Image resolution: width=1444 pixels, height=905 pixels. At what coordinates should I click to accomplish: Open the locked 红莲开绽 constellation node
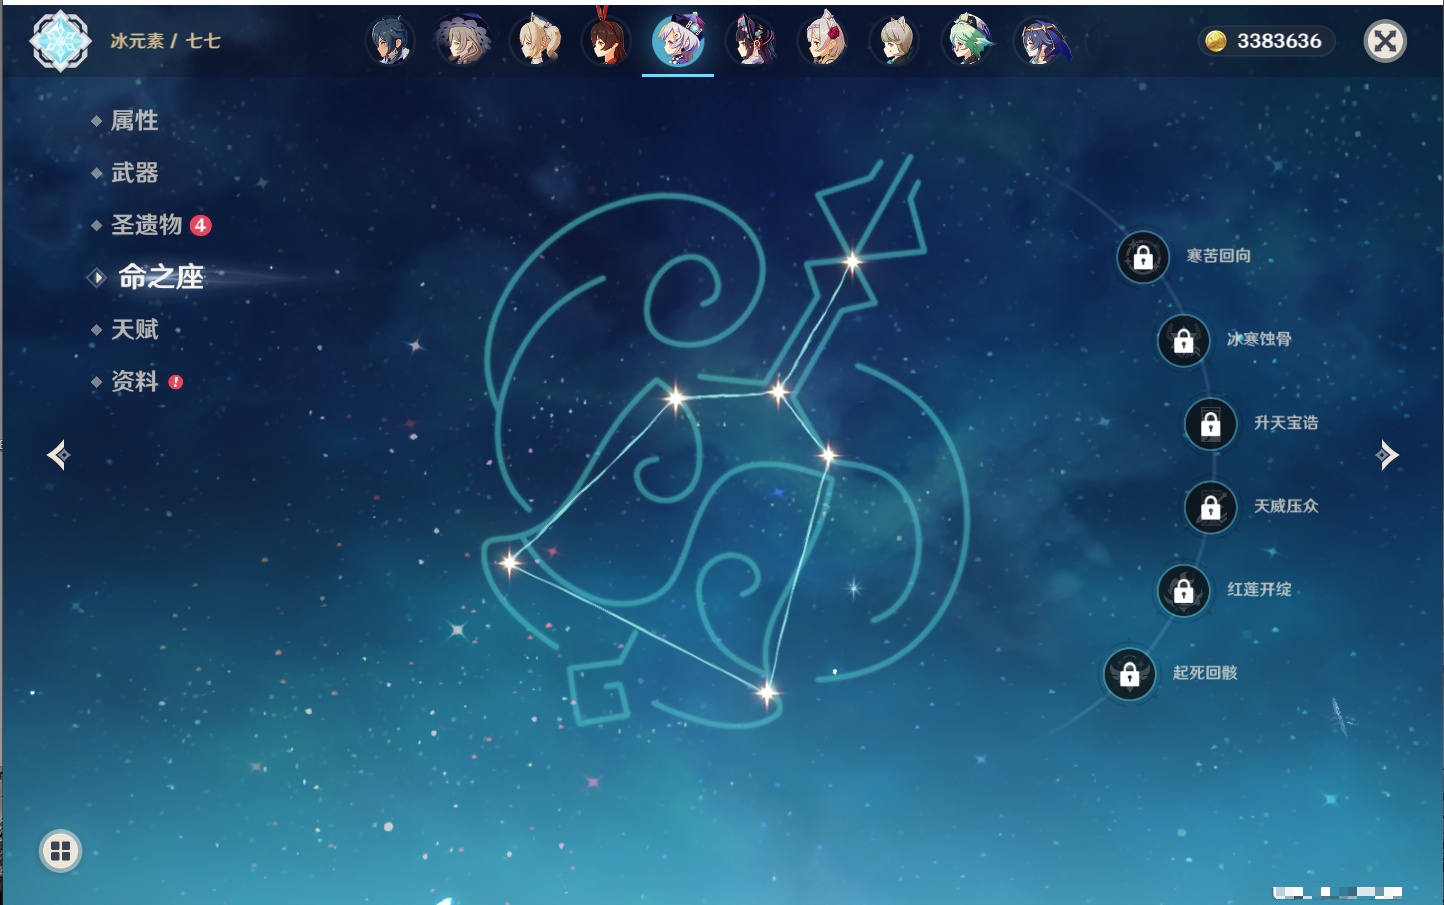pos(1183,590)
